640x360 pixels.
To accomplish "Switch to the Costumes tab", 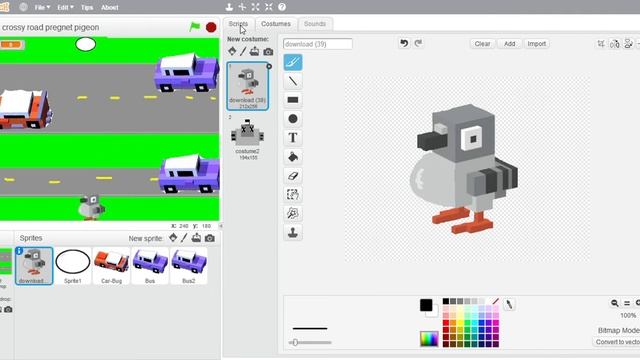I will point(276,24).
